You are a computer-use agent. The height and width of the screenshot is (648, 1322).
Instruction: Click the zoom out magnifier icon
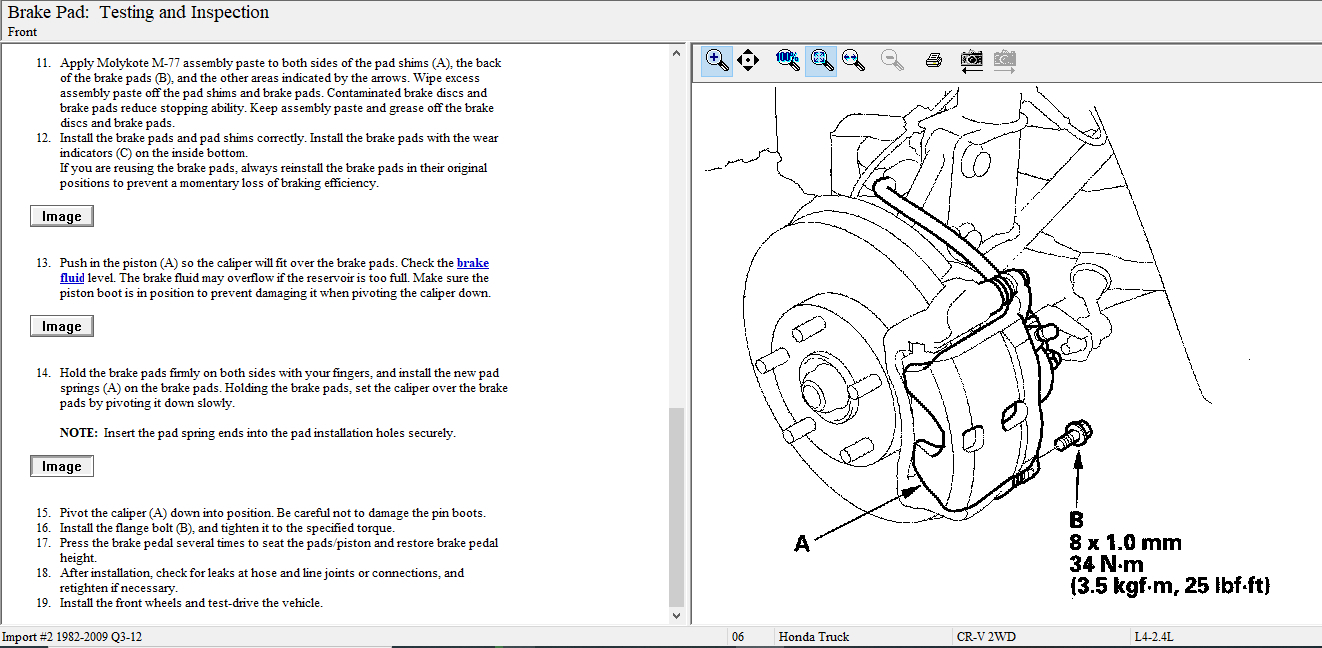pos(893,60)
